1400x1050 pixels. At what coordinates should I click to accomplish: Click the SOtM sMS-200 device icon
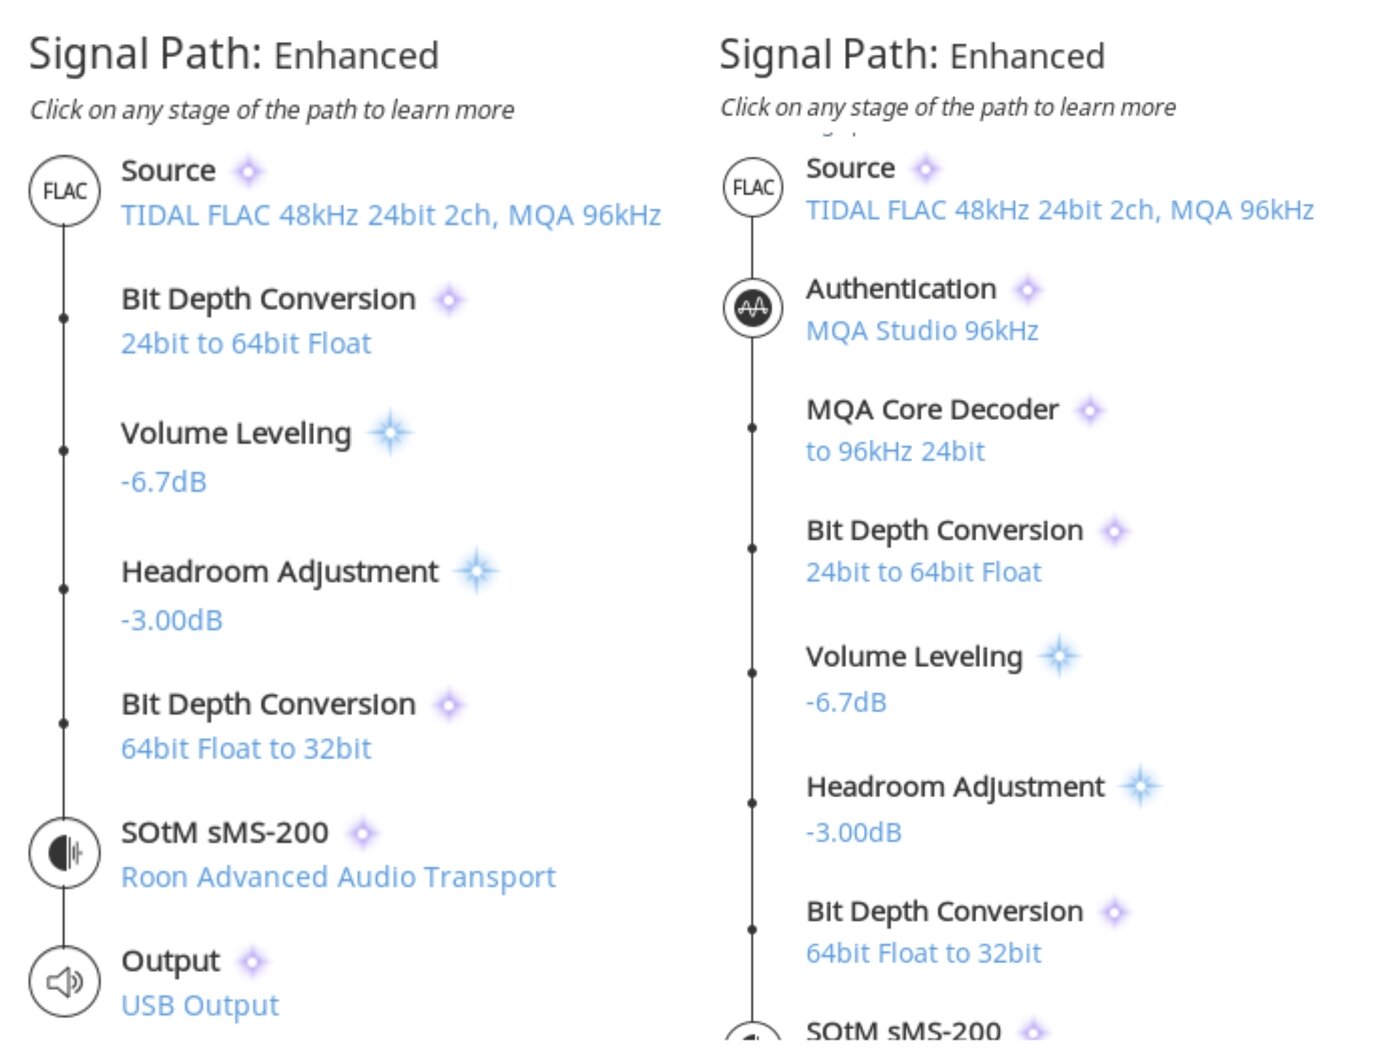click(65, 853)
